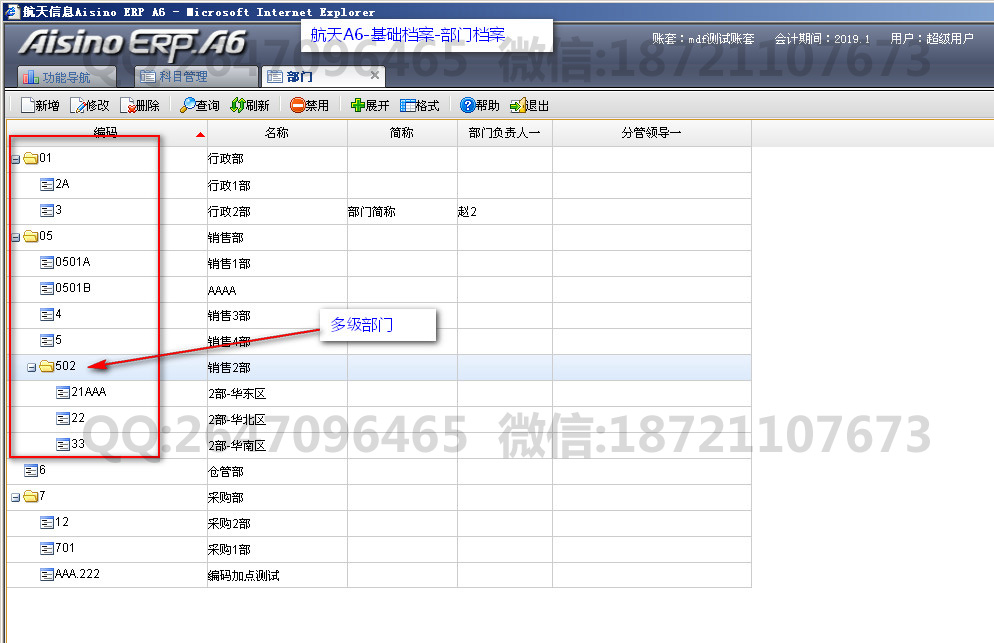
Task: Switch to the 科目管理 tab
Action: pos(183,76)
